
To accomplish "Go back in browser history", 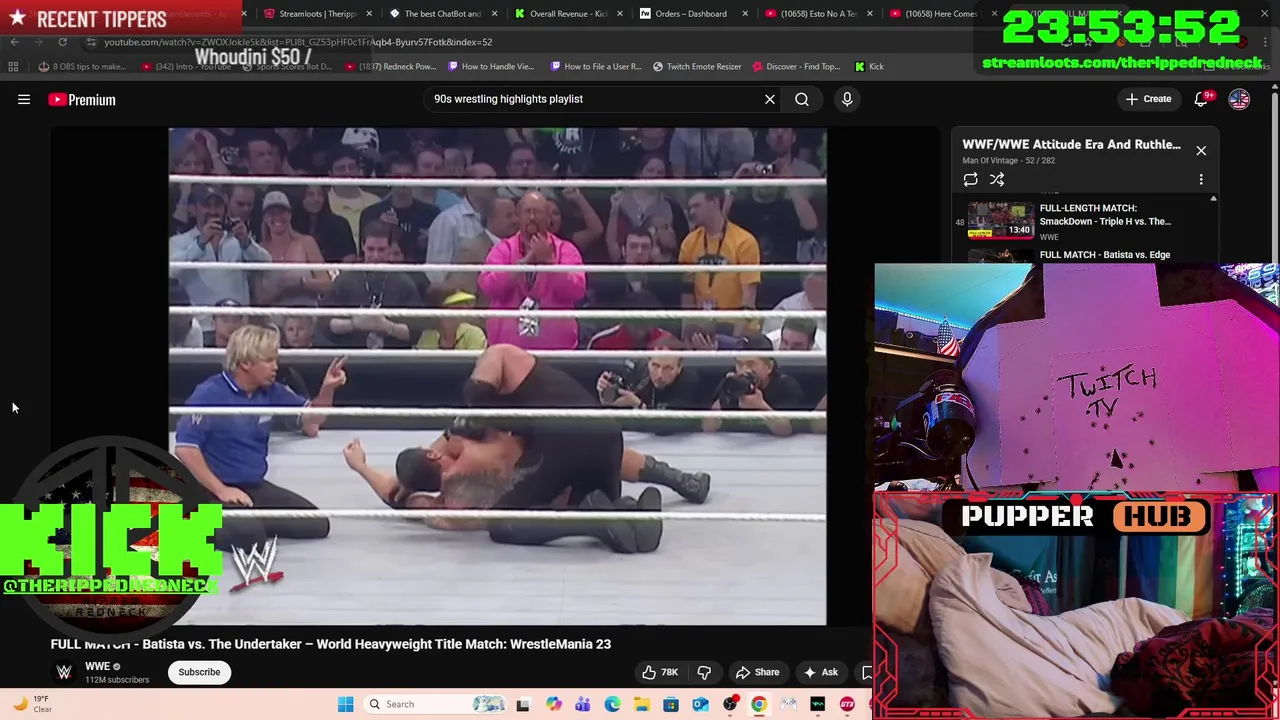I will click(14, 42).
